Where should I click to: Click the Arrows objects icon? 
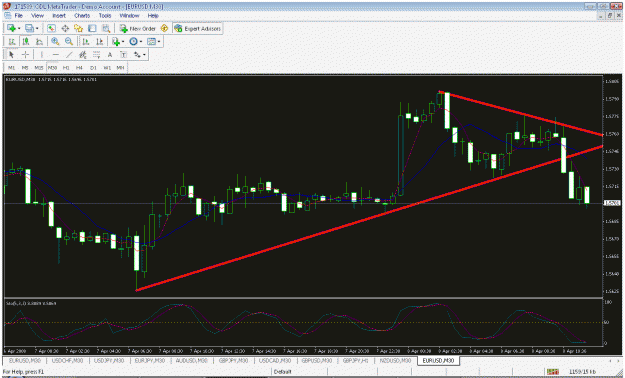tap(137, 55)
